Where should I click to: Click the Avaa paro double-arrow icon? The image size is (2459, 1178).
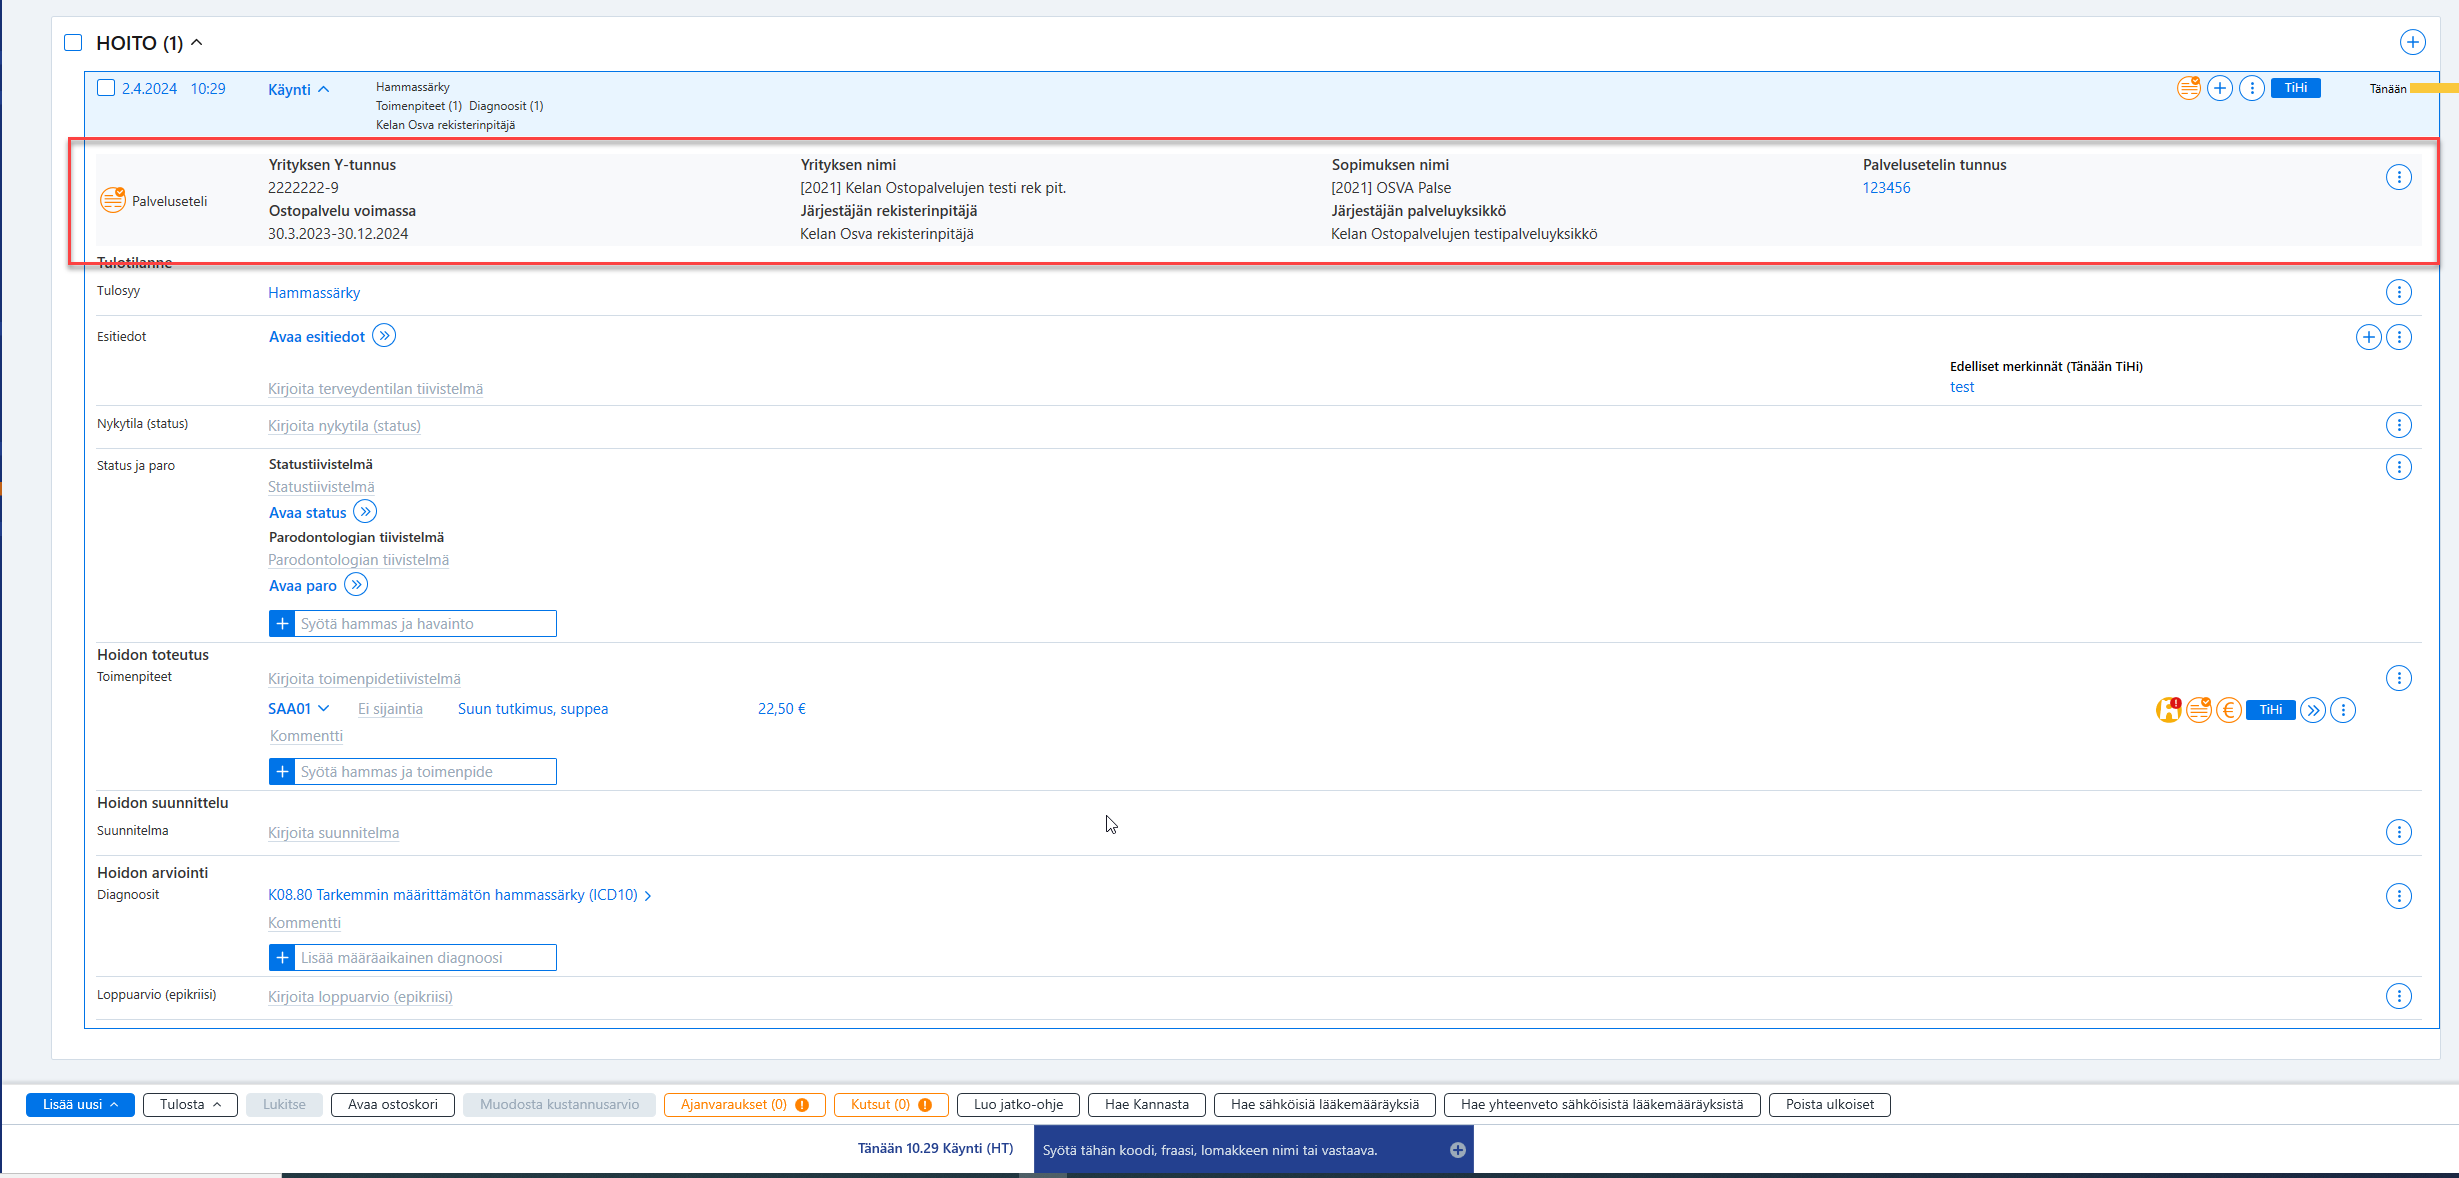(x=356, y=585)
